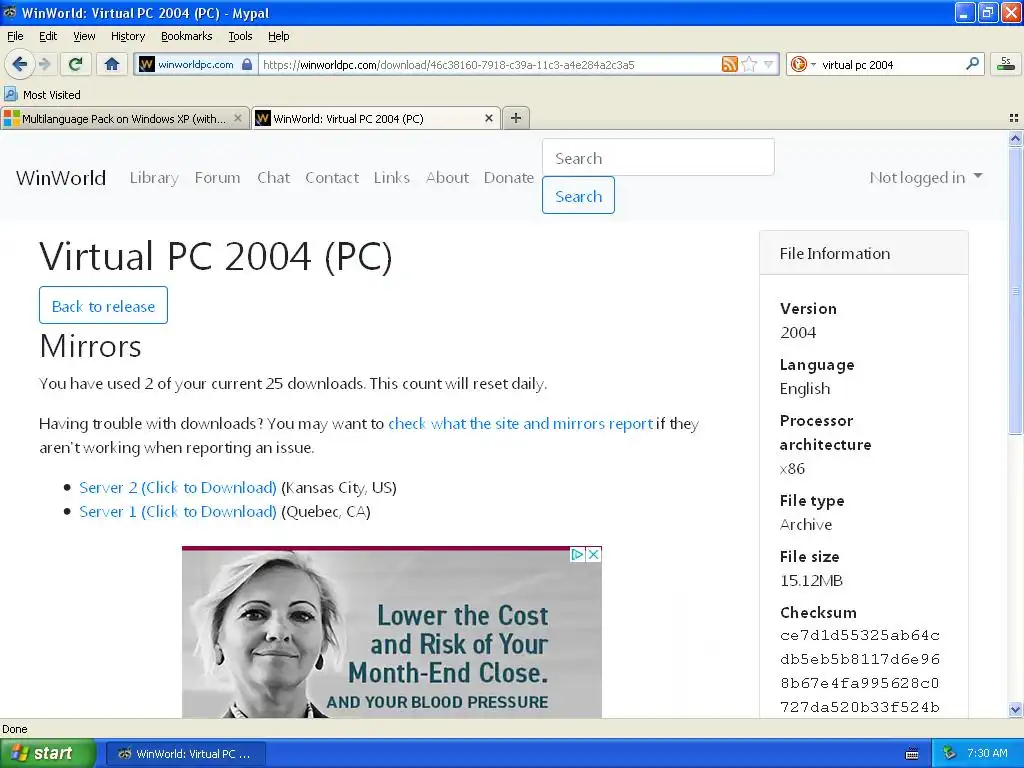Screen dimensions: 1024x768
Task: Click the Lower the Cost ad banner
Action: [392, 633]
